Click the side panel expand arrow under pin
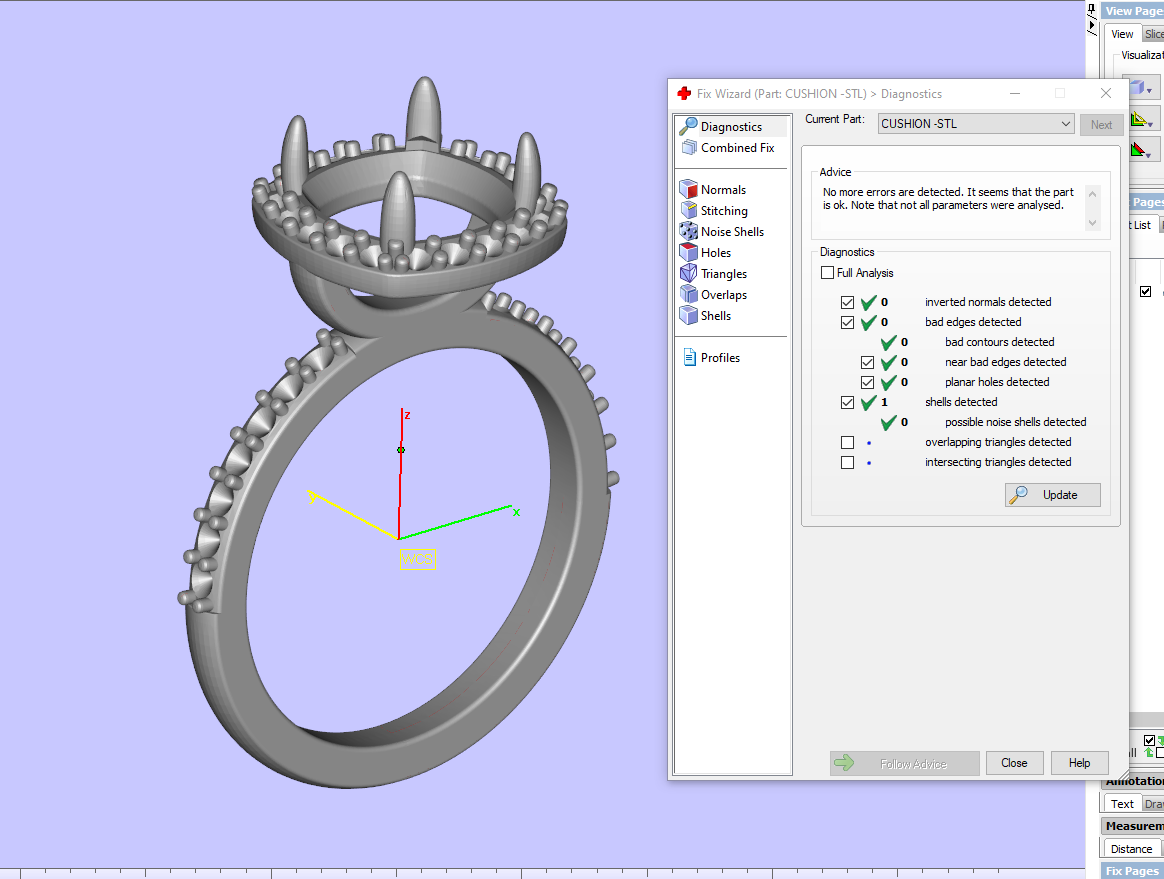Viewport: 1164px width, 879px height. [1091, 26]
